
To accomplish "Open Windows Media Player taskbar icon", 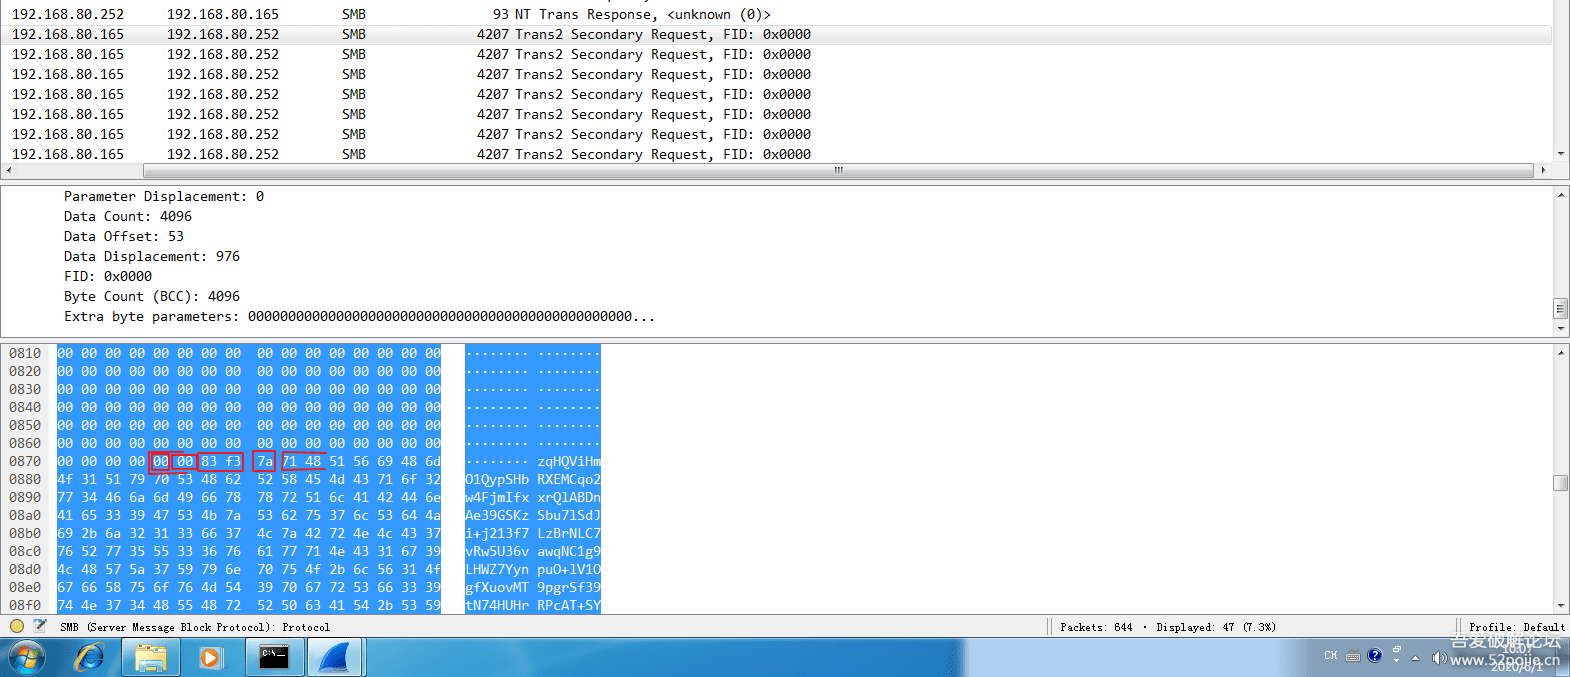I will click(x=210, y=658).
